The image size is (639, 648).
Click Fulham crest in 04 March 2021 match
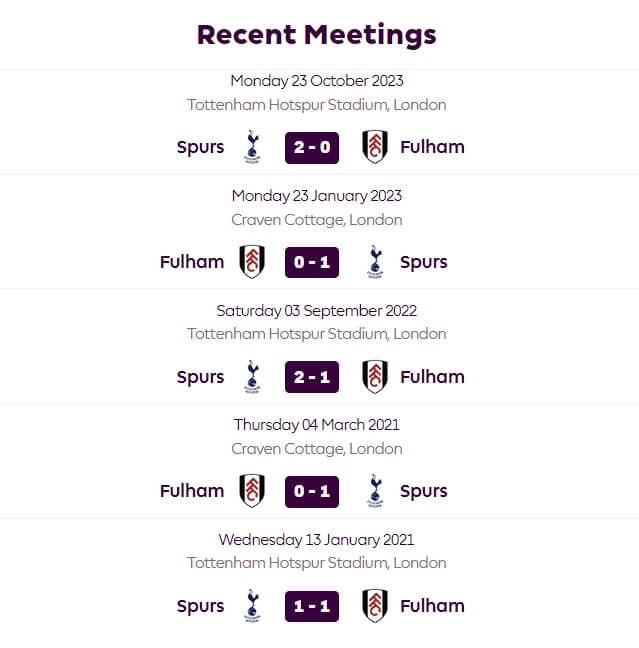[252, 491]
